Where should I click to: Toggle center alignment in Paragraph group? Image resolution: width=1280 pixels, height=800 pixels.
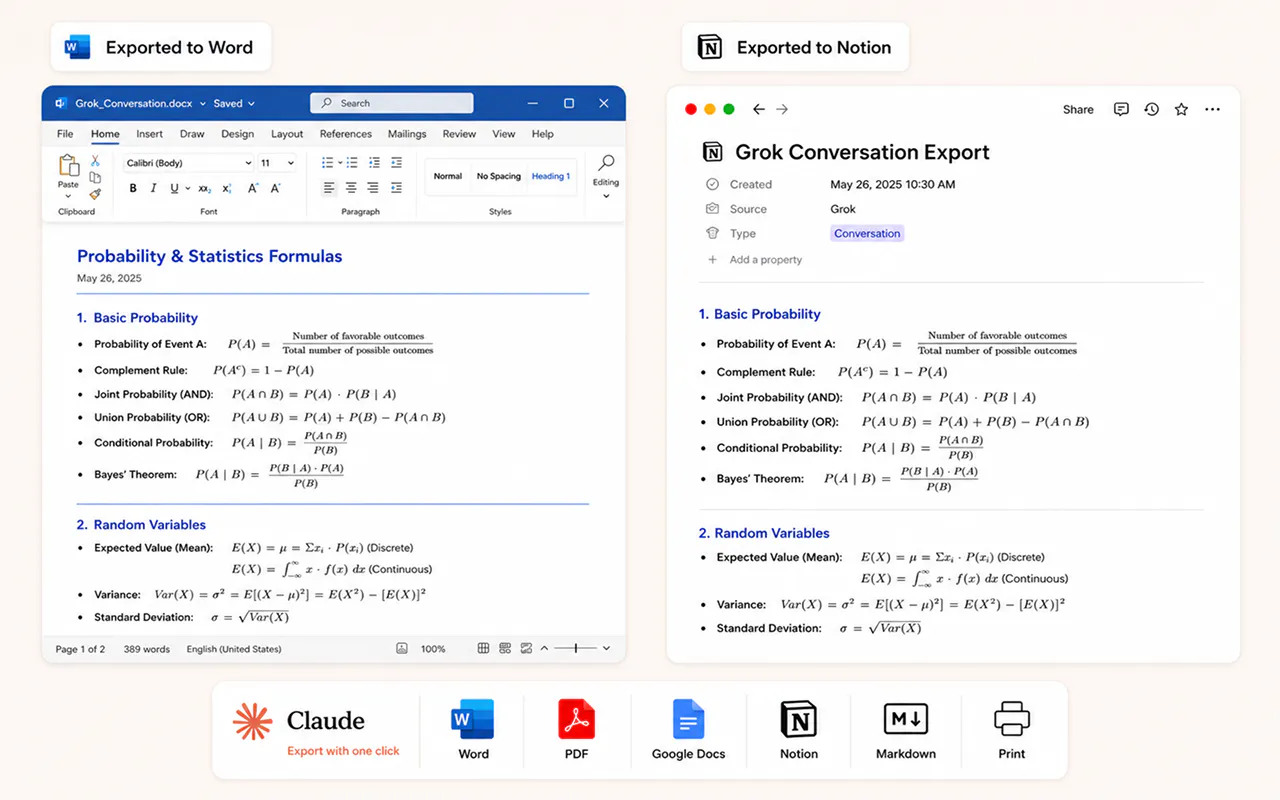click(x=351, y=187)
